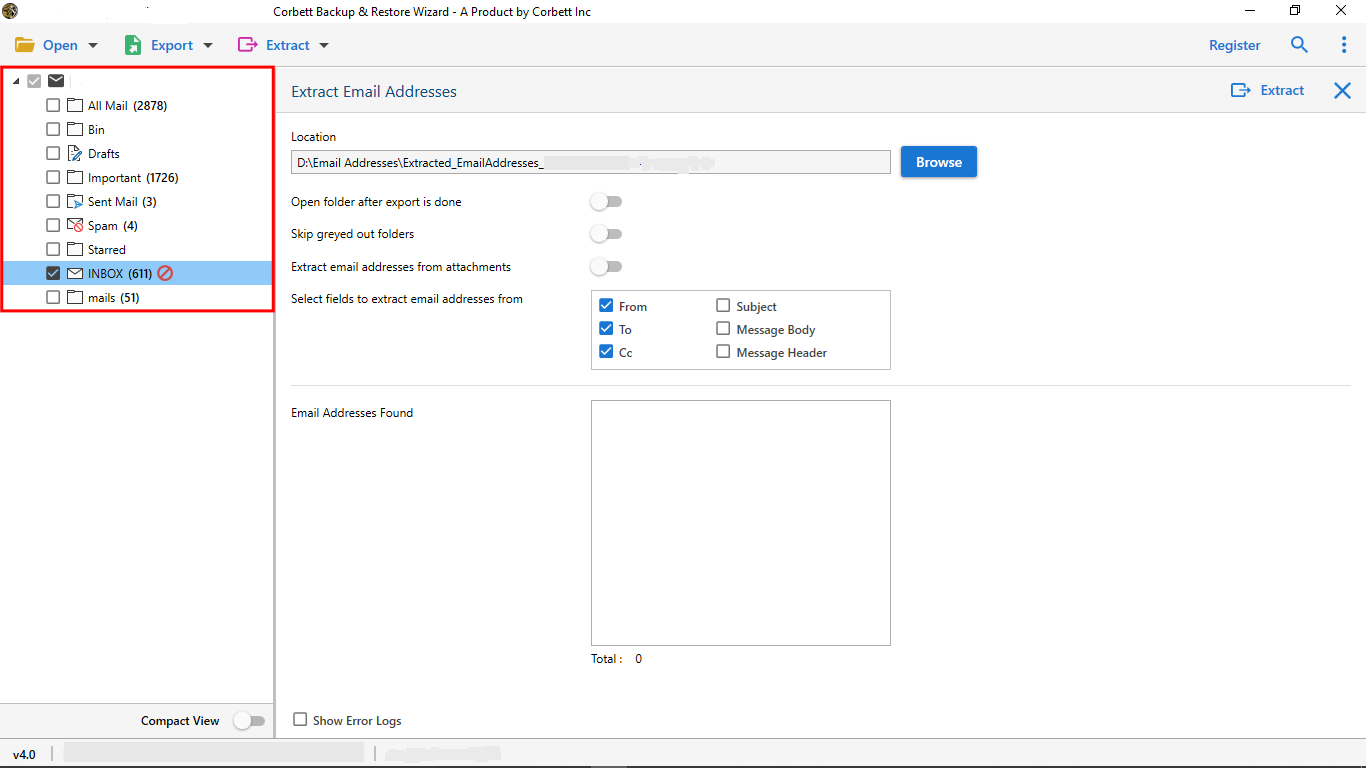The image size is (1366, 768).
Task: Expand the Export dropdown arrow
Action: (208, 45)
